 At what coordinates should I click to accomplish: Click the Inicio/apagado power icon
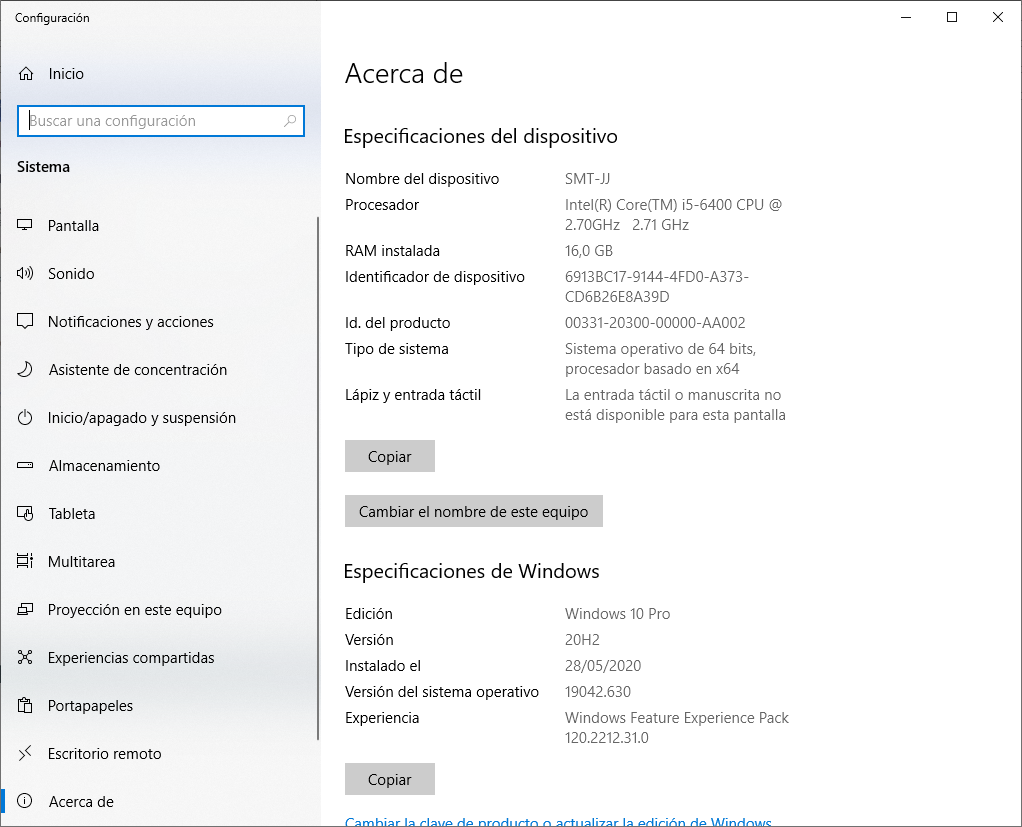coord(26,418)
